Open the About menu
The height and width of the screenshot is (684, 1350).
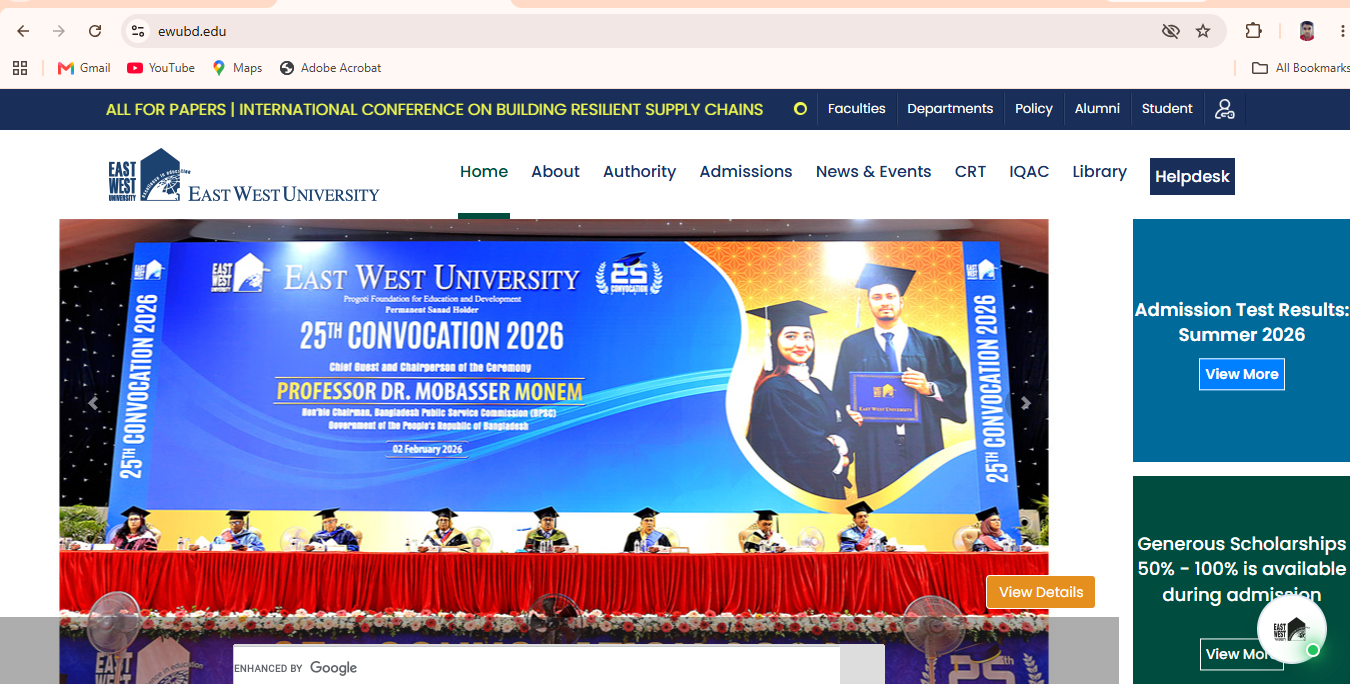(555, 172)
